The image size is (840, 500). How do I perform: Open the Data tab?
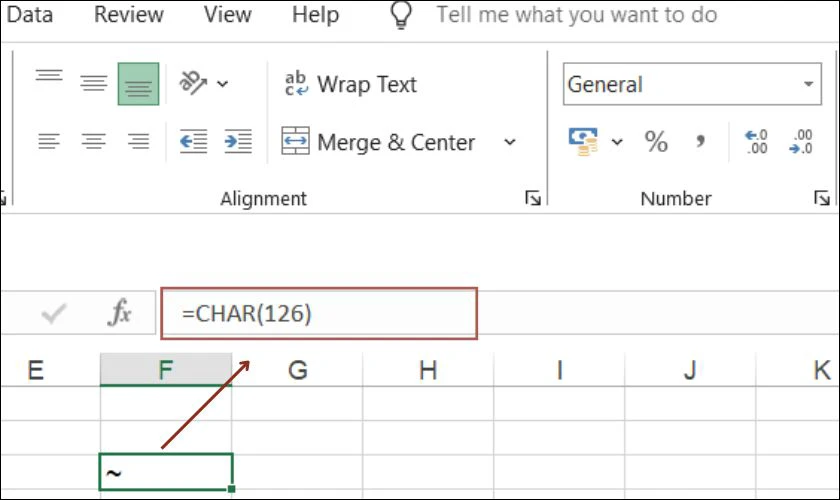(x=28, y=14)
